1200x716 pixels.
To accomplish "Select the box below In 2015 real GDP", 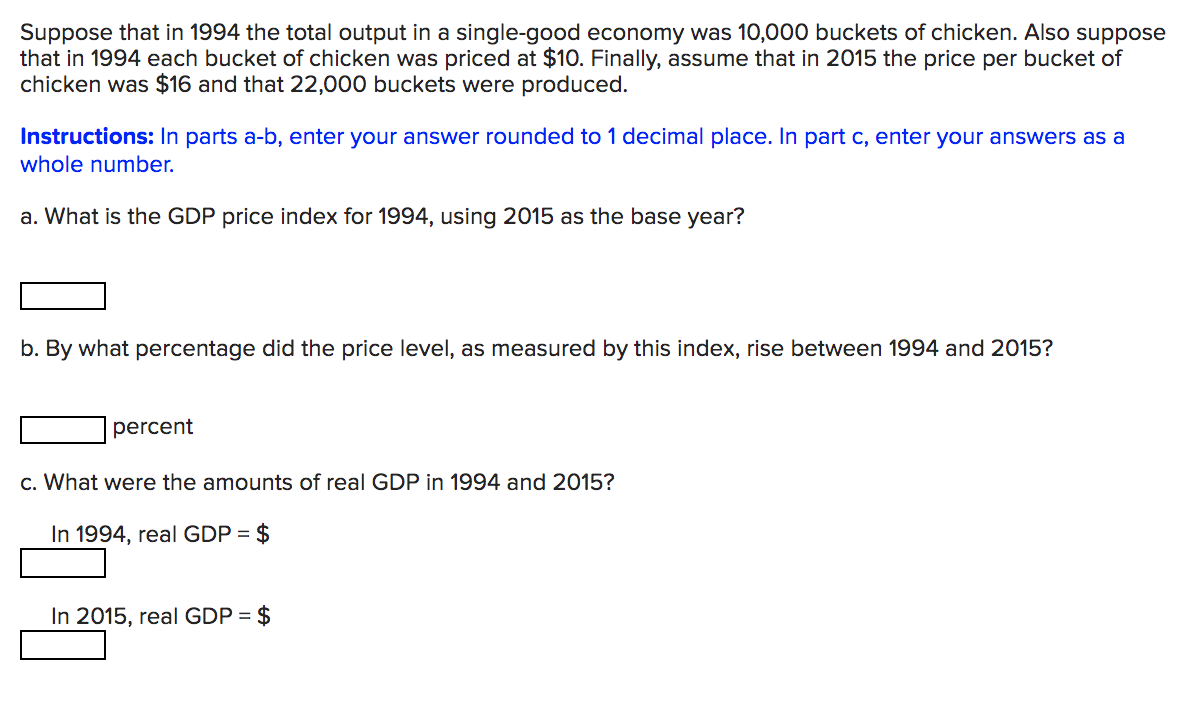I will point(62,645).
